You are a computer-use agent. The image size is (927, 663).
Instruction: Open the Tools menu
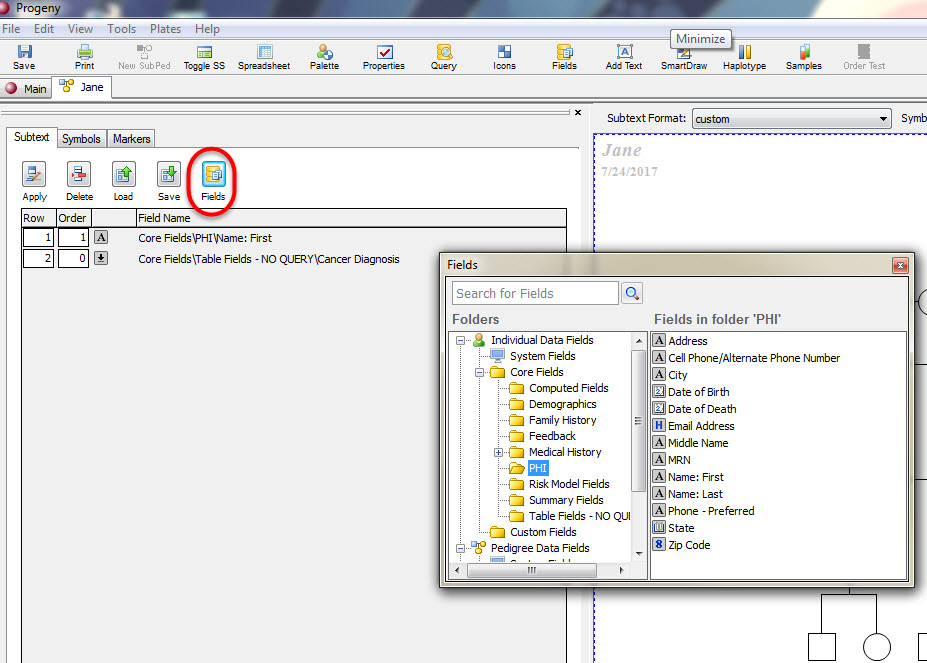[x=121, y=29]
